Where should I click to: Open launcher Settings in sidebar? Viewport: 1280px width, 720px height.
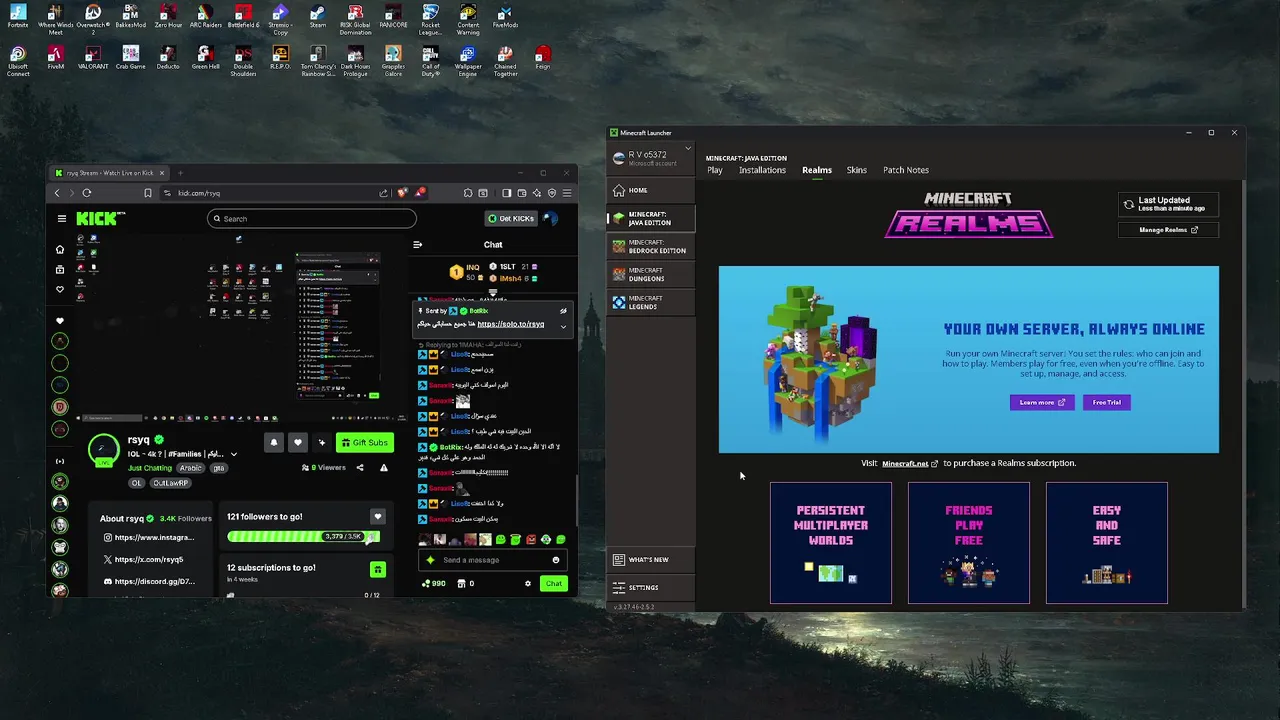pos(650,587)
